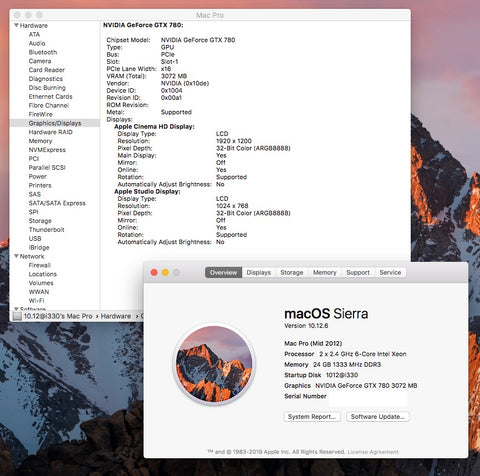This screenshot has height=476, width=480.
Task: Click the VRAM 3072 MB value
Action: click(174, 76)
